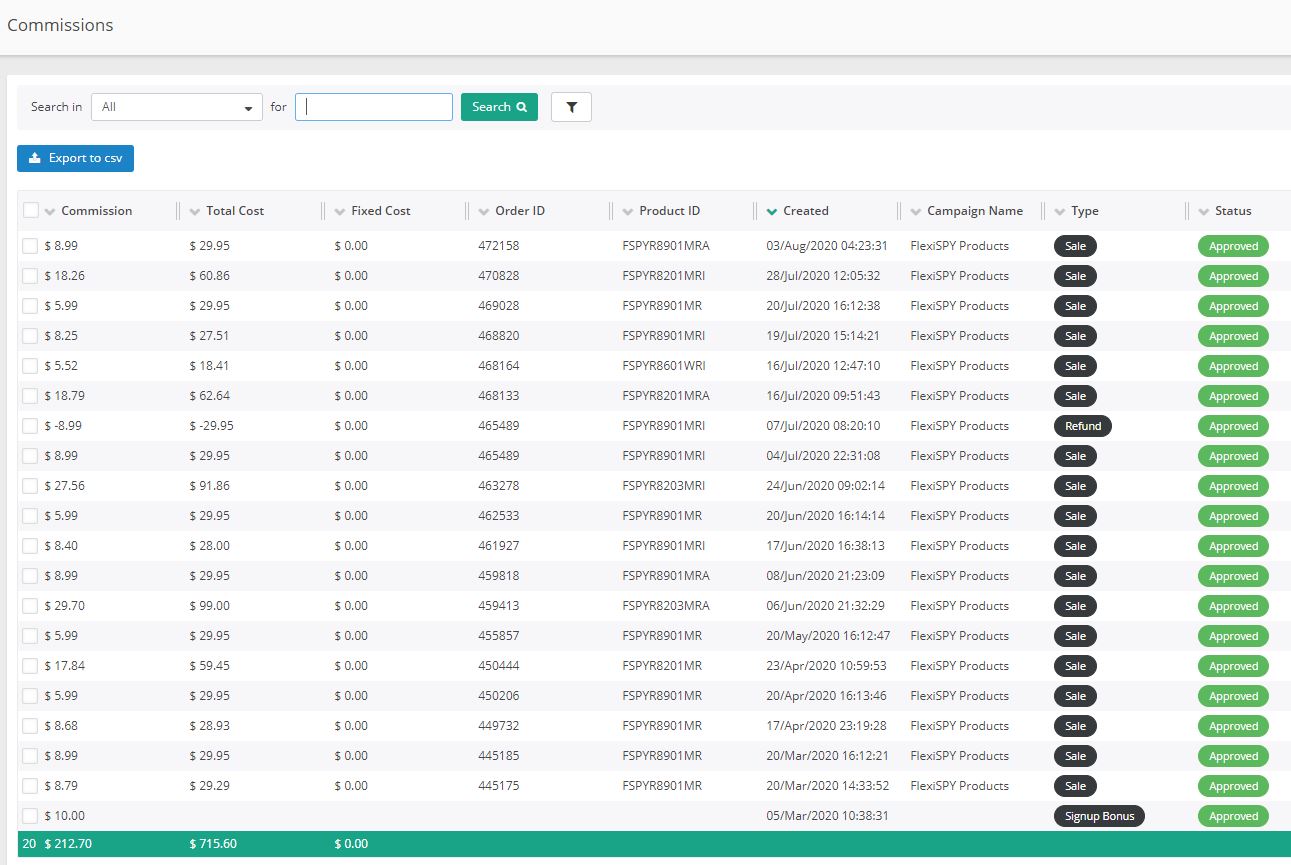Check the row for order 469028

click(30, 306)
